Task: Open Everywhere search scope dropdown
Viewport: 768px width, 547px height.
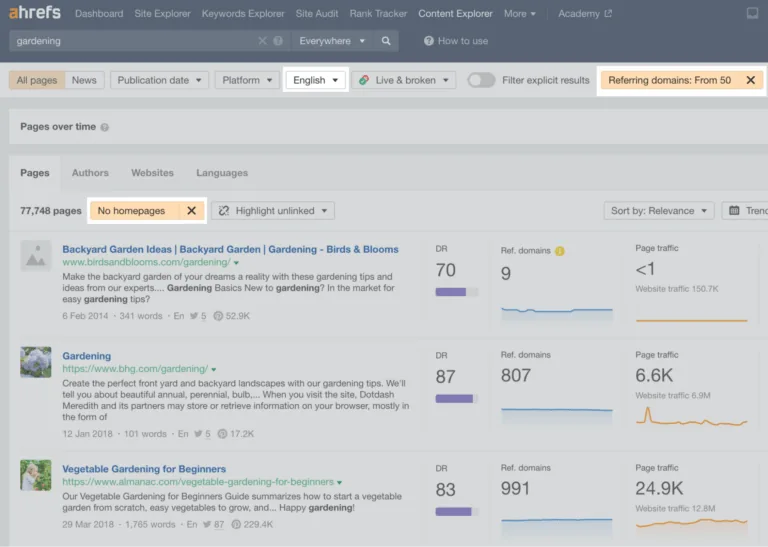Action: [x=332, y=41]
